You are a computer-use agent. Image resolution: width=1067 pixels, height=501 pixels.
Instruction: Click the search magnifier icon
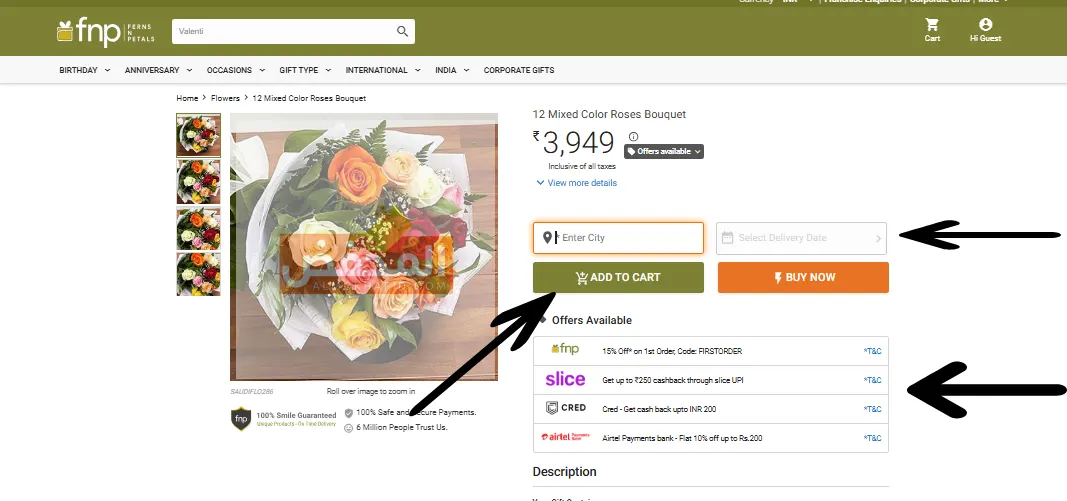pyautogui.click(x=402, y=32)
